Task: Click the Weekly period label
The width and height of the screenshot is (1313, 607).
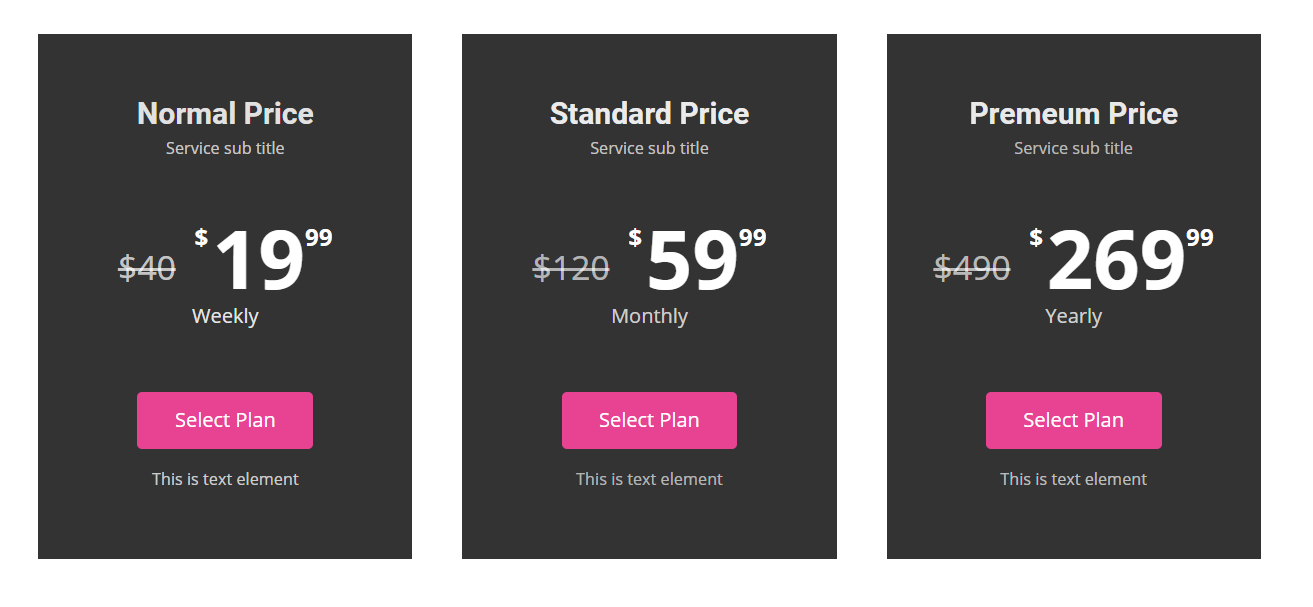Action: point(225,316)
